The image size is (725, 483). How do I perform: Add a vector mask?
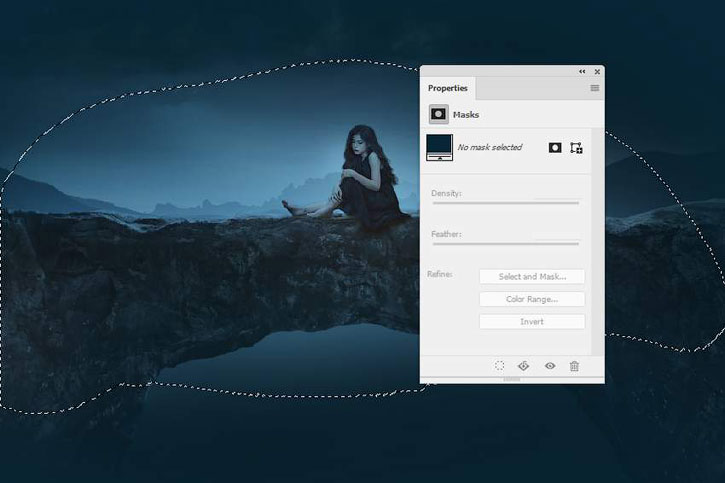tap(576, 147)
